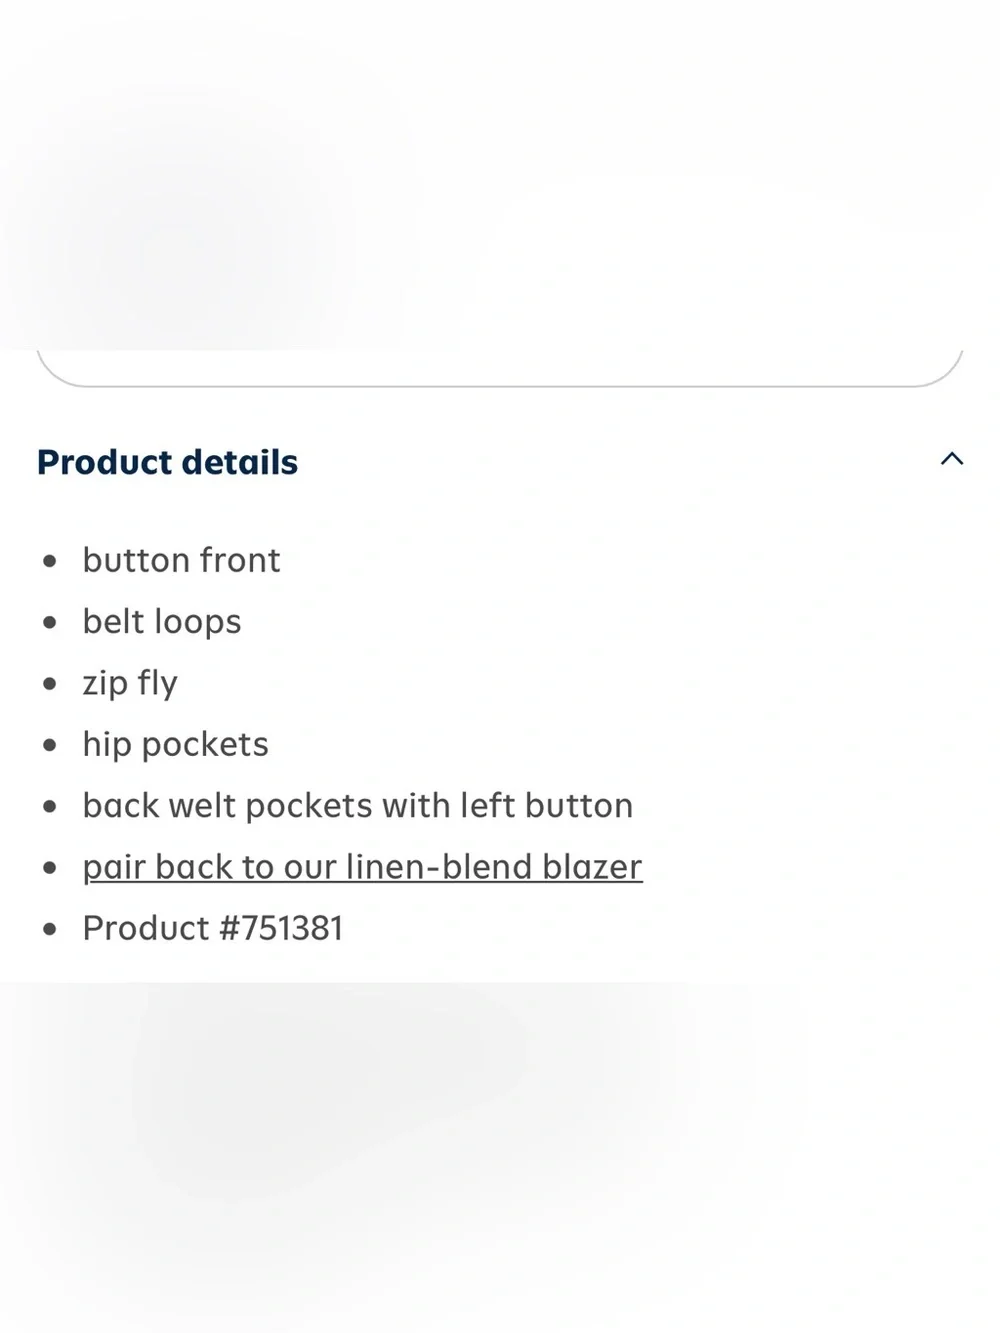This screenshot has width=1000, height=1333.
Task: Click the bullet beside Product #751381
Action: [50, 930]
